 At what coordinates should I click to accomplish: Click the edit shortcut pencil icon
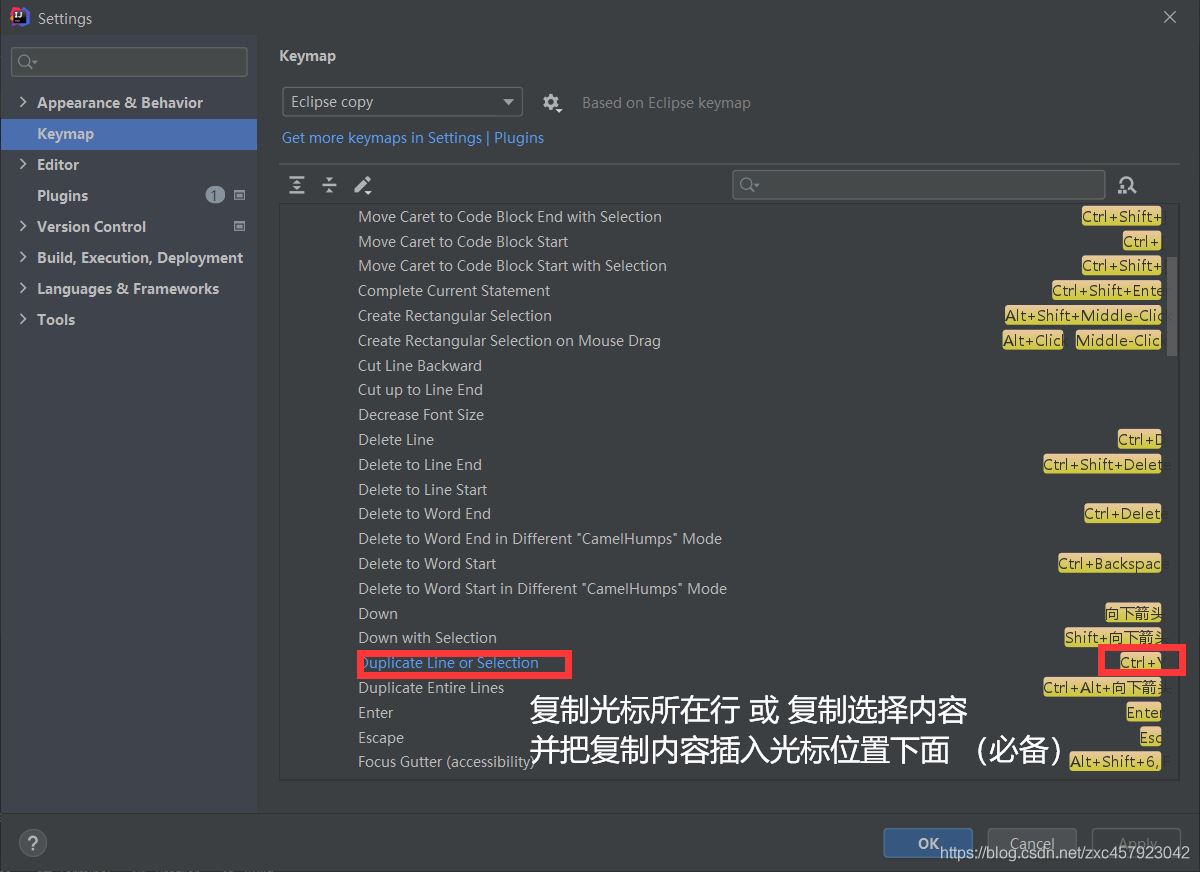click(x=362, y=185)
